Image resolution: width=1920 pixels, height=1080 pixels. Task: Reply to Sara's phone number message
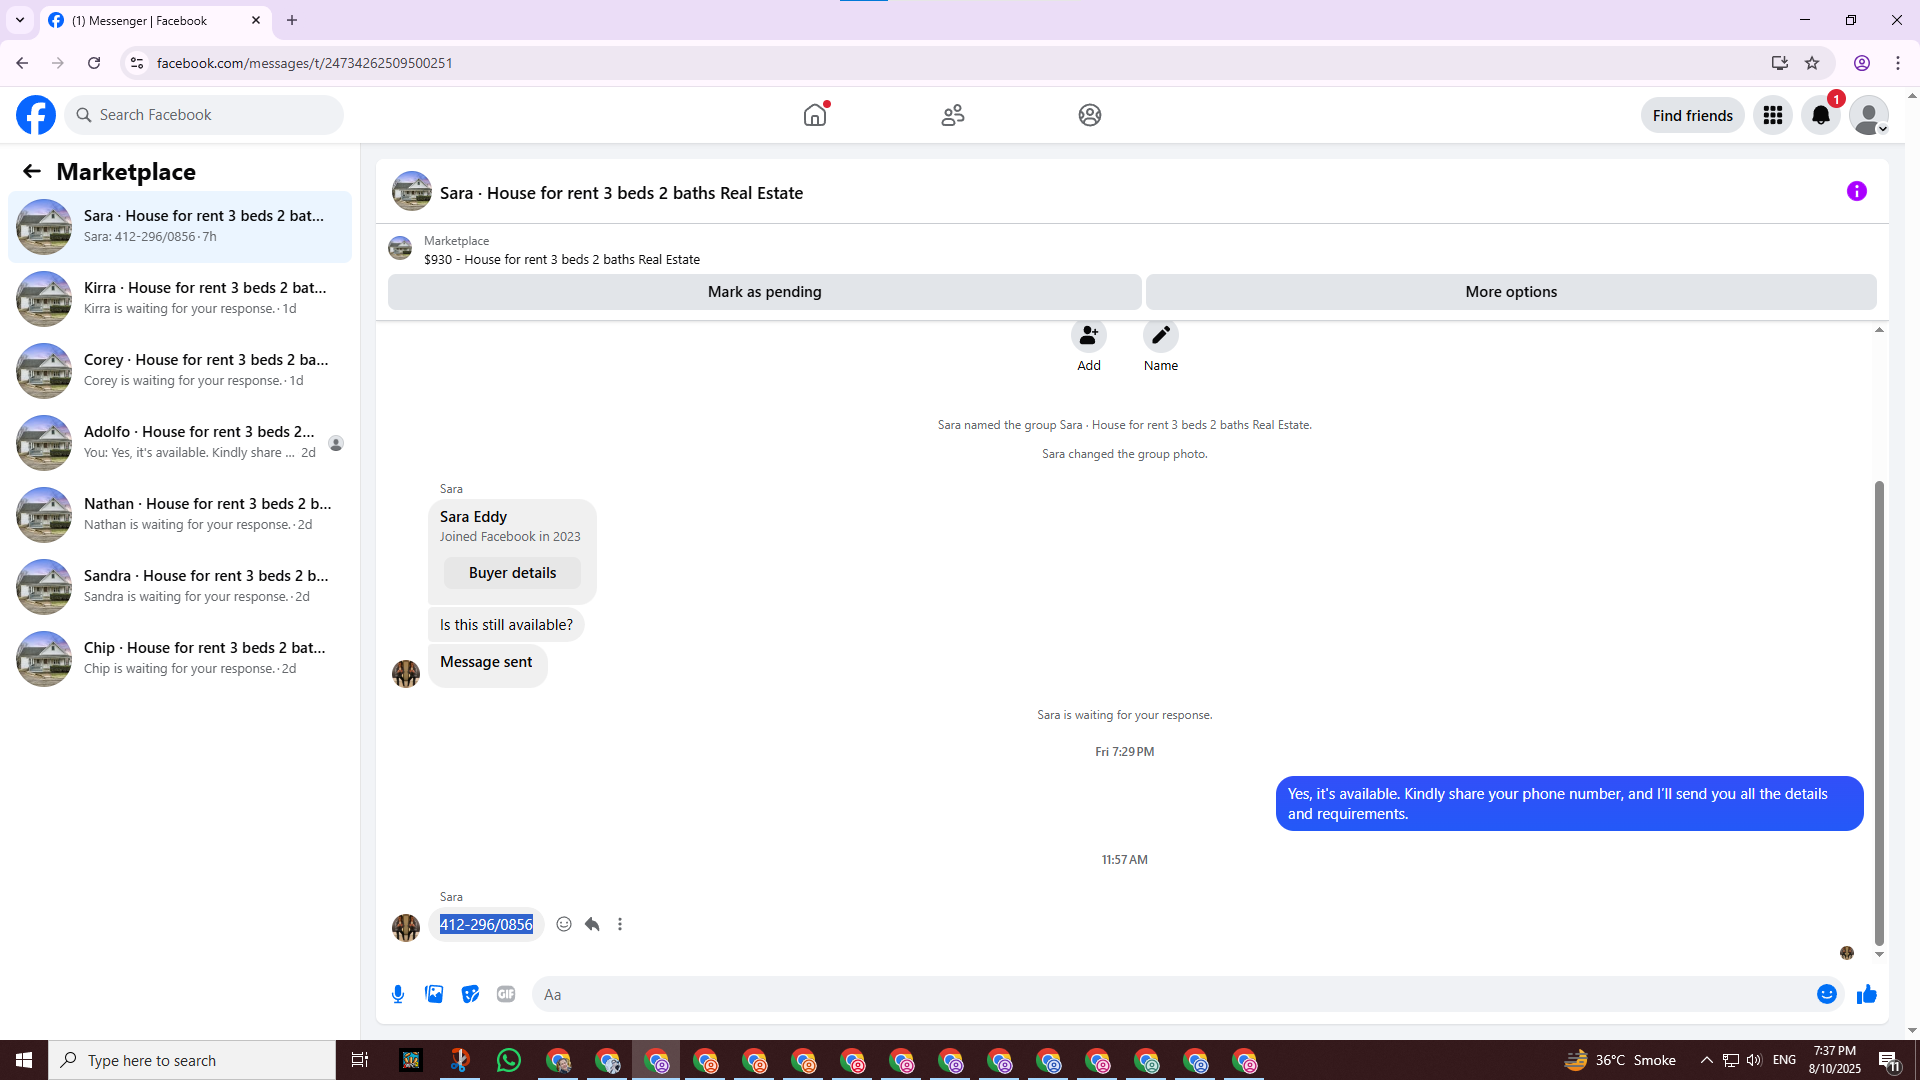click(x=592, y=924)
